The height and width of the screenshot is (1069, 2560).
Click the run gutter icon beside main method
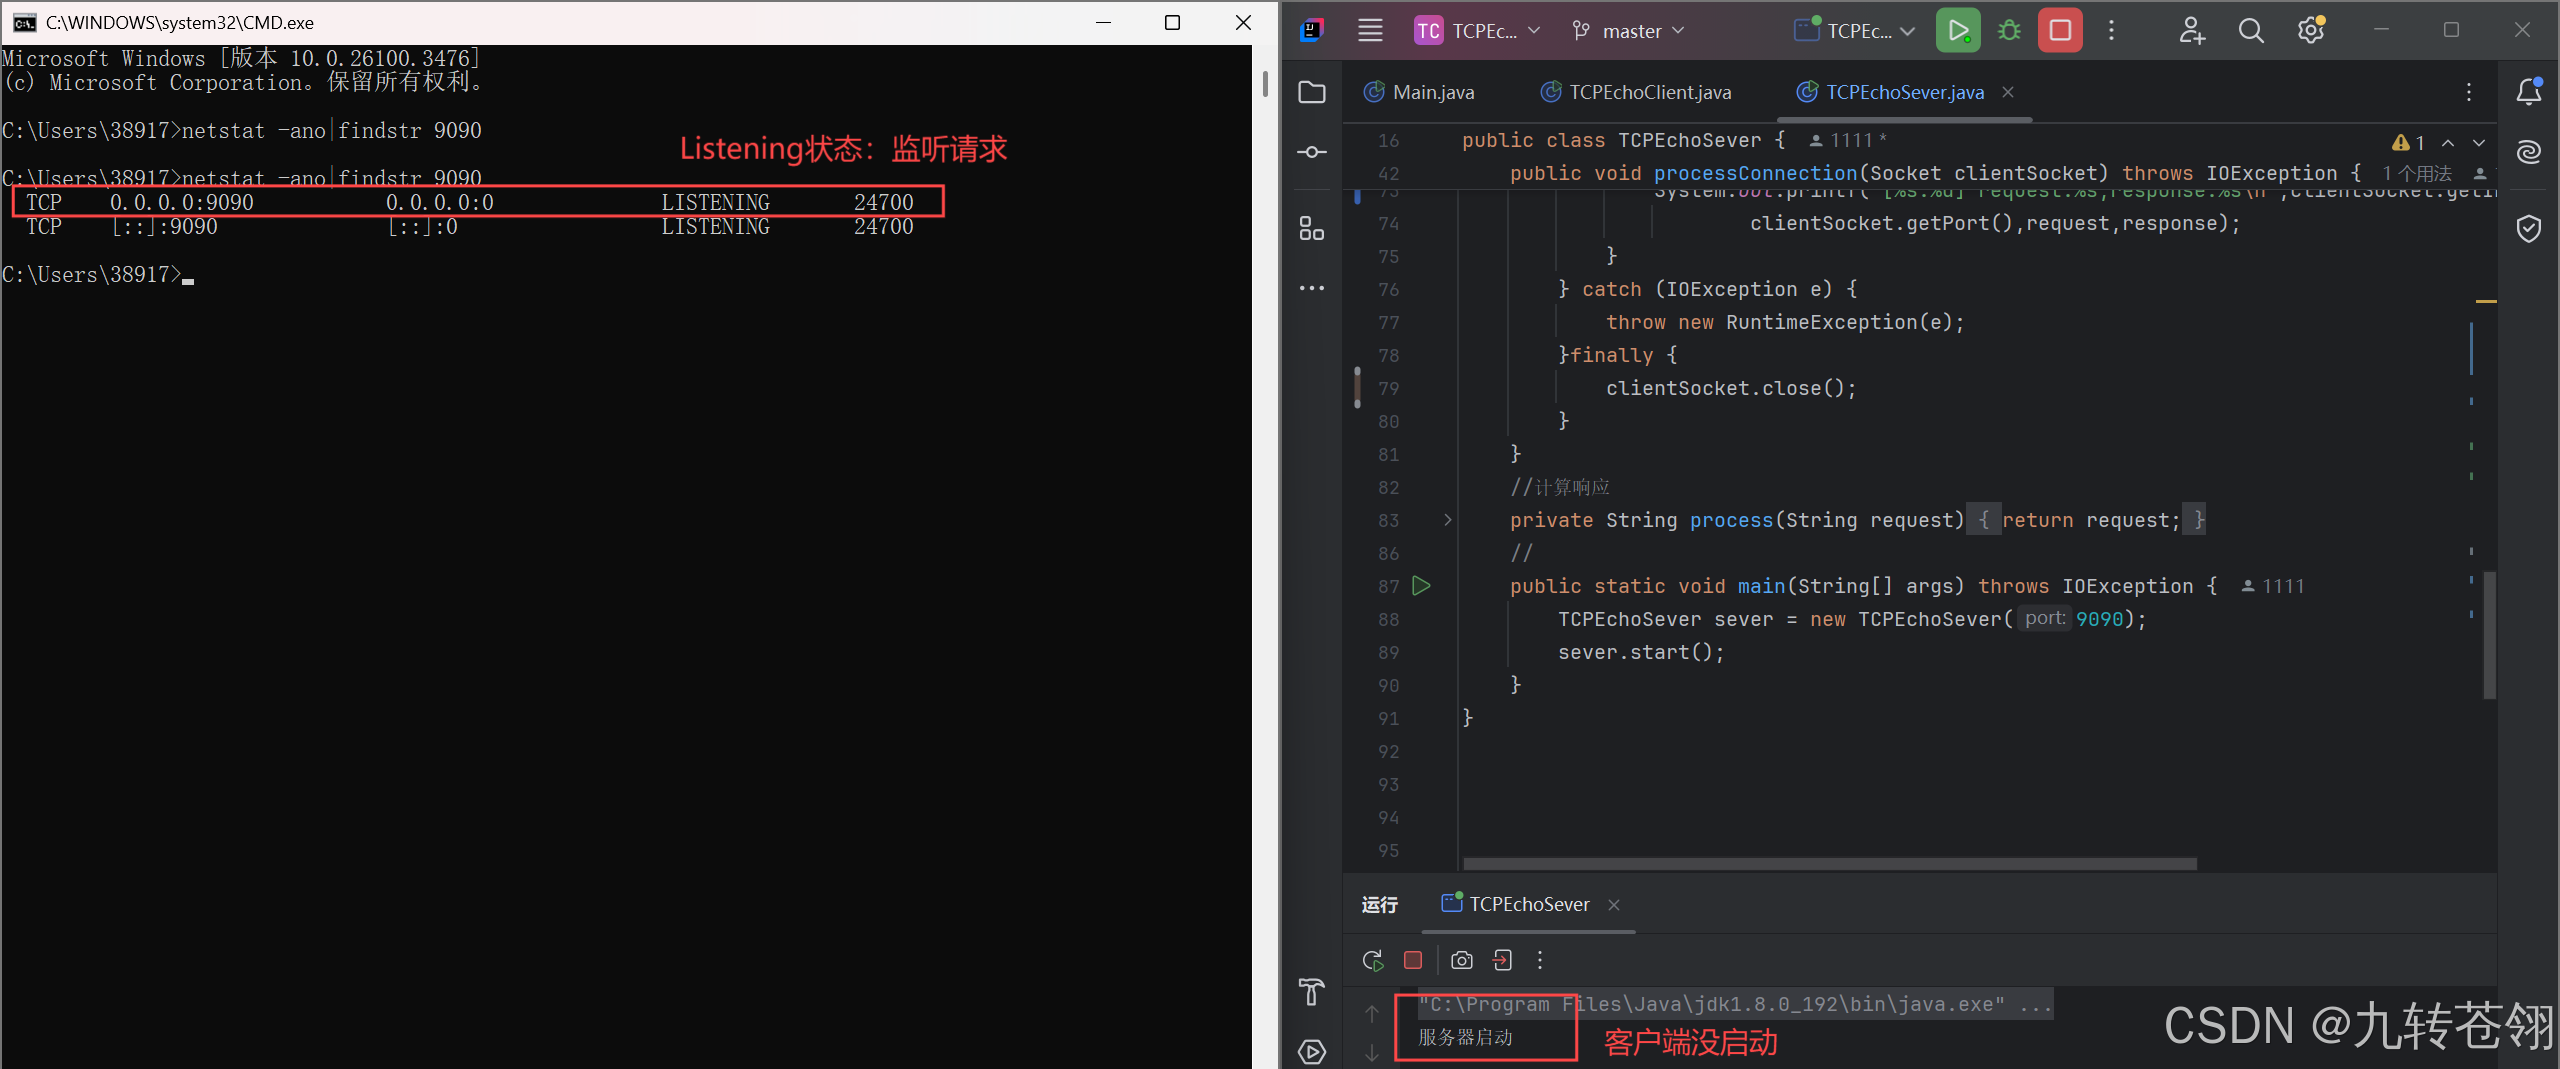[x=1421, y=586]
